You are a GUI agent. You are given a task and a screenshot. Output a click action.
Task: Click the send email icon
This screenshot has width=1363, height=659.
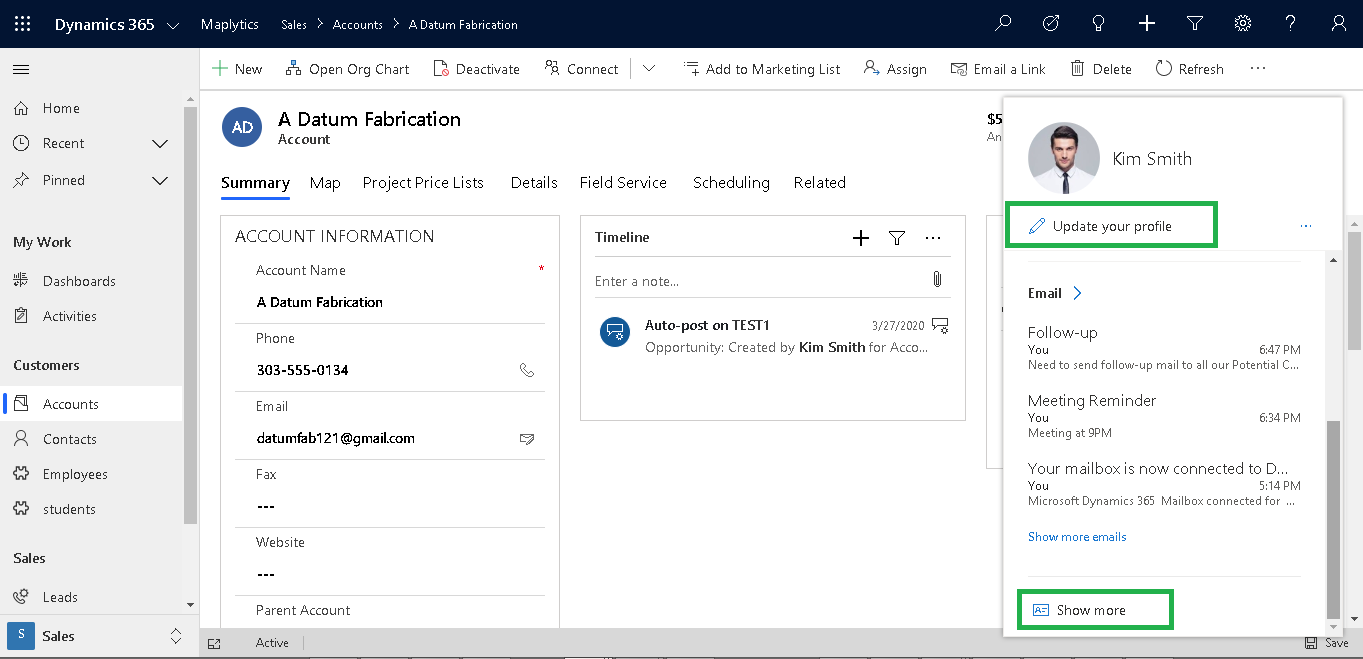pos(527,438)
